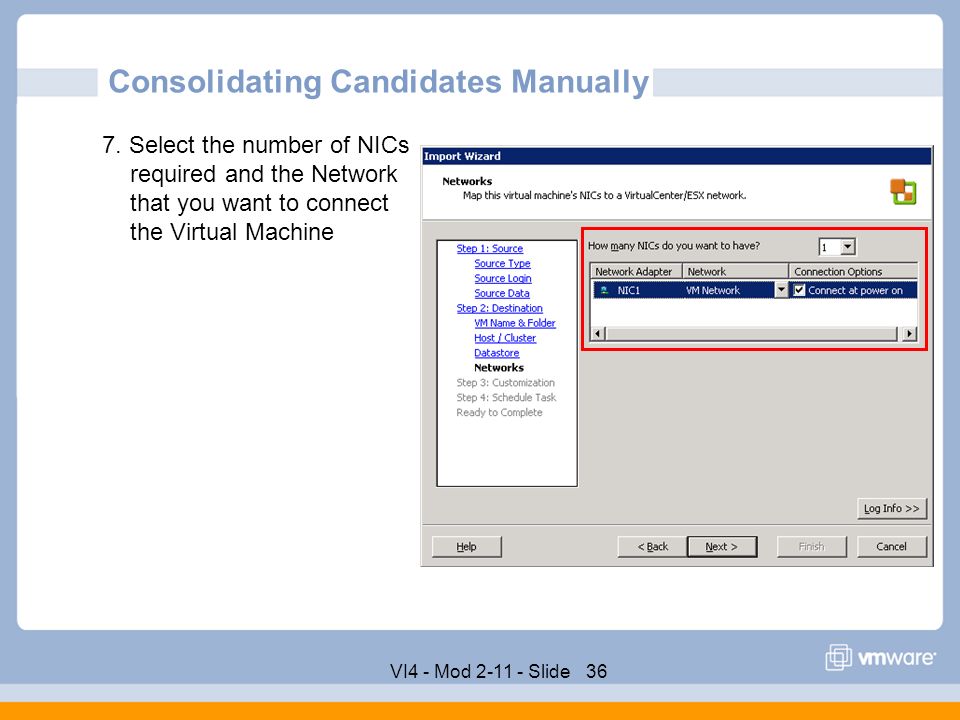Viewport: 960px width, 720px height.
Task: Click the Back button
Action: (653, 547)
